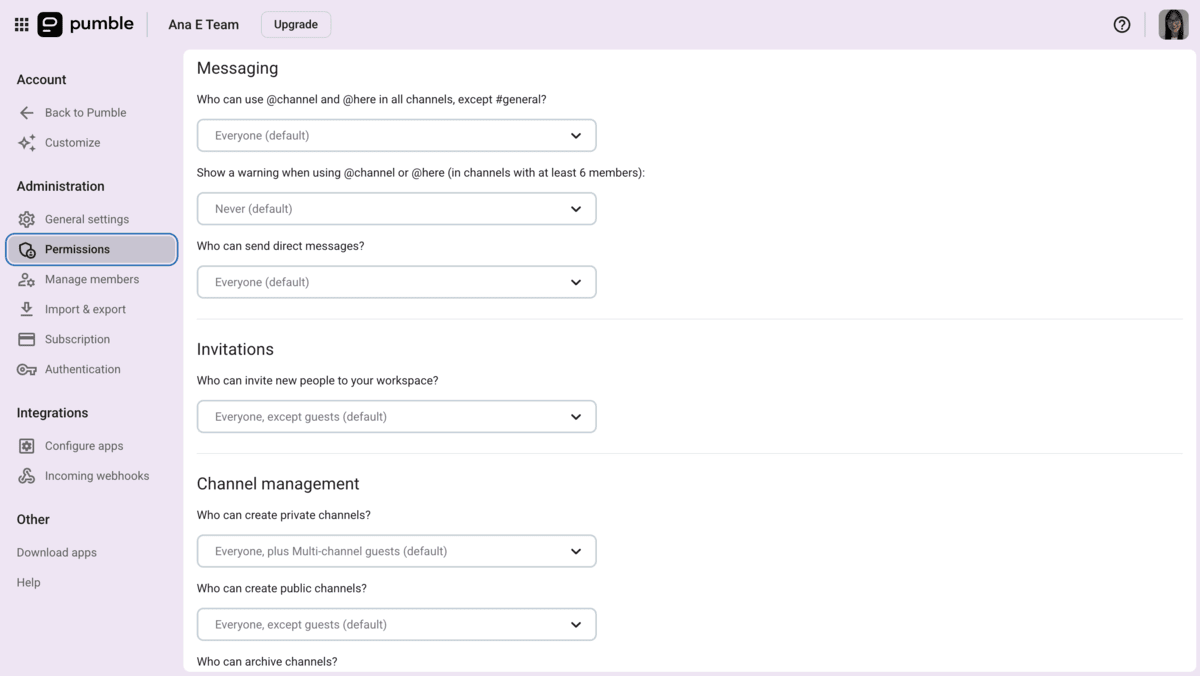Select the Import & export download icon

click(x=26, y=309)
